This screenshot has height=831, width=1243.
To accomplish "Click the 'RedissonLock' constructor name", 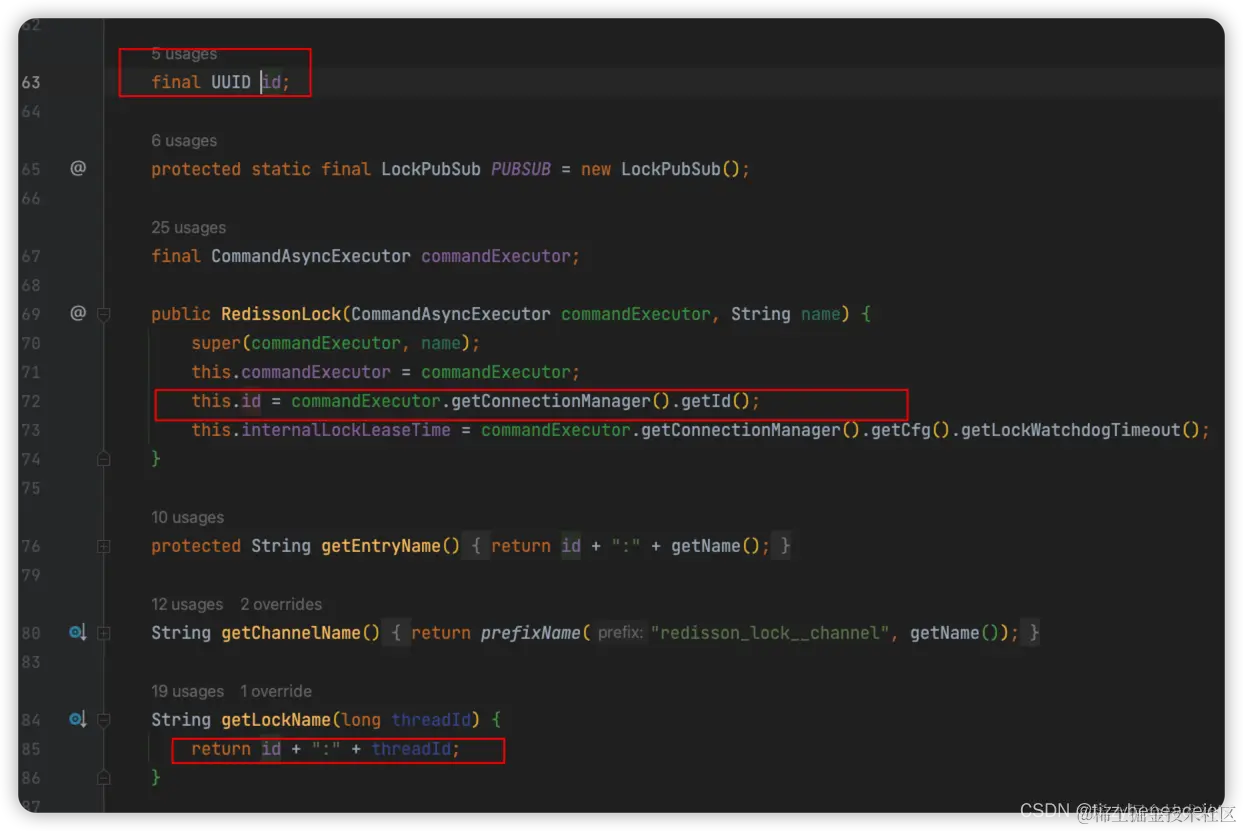I will (281, 314).
